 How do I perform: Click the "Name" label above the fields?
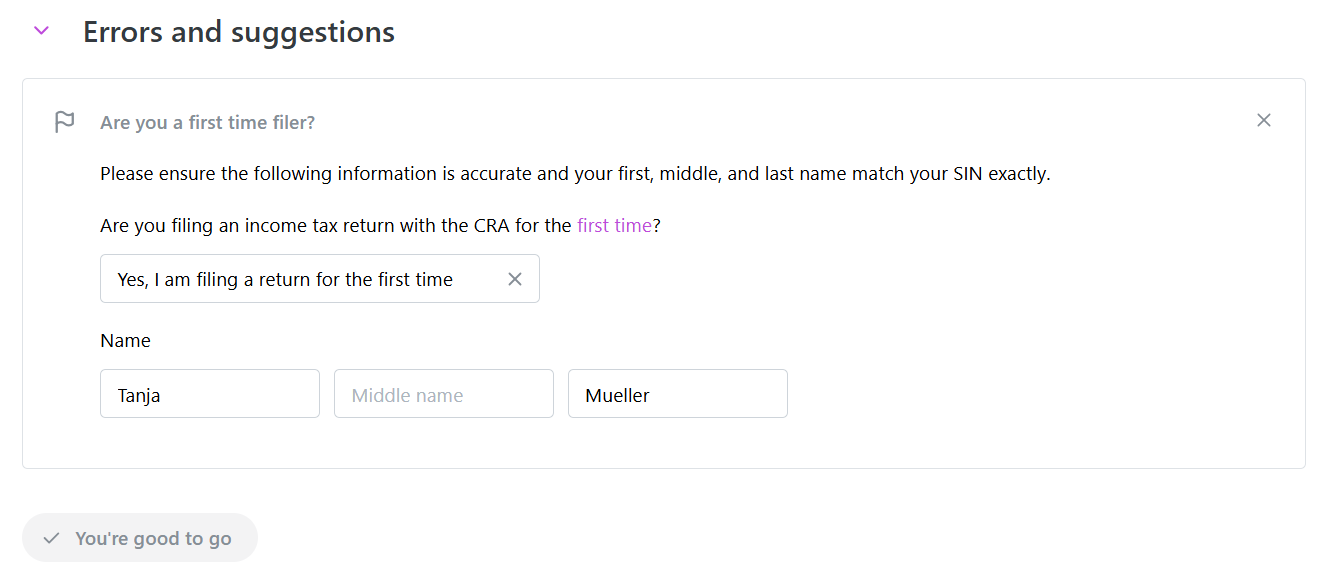pos(125,341)
